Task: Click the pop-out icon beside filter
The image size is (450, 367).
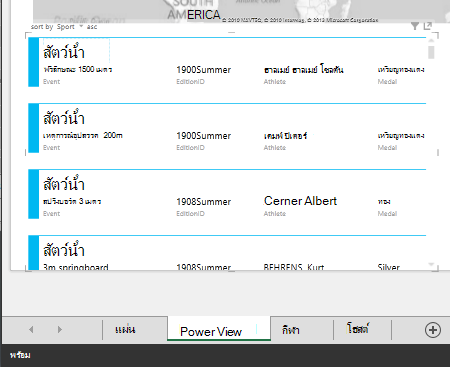Action: click(x=428, y=26)
